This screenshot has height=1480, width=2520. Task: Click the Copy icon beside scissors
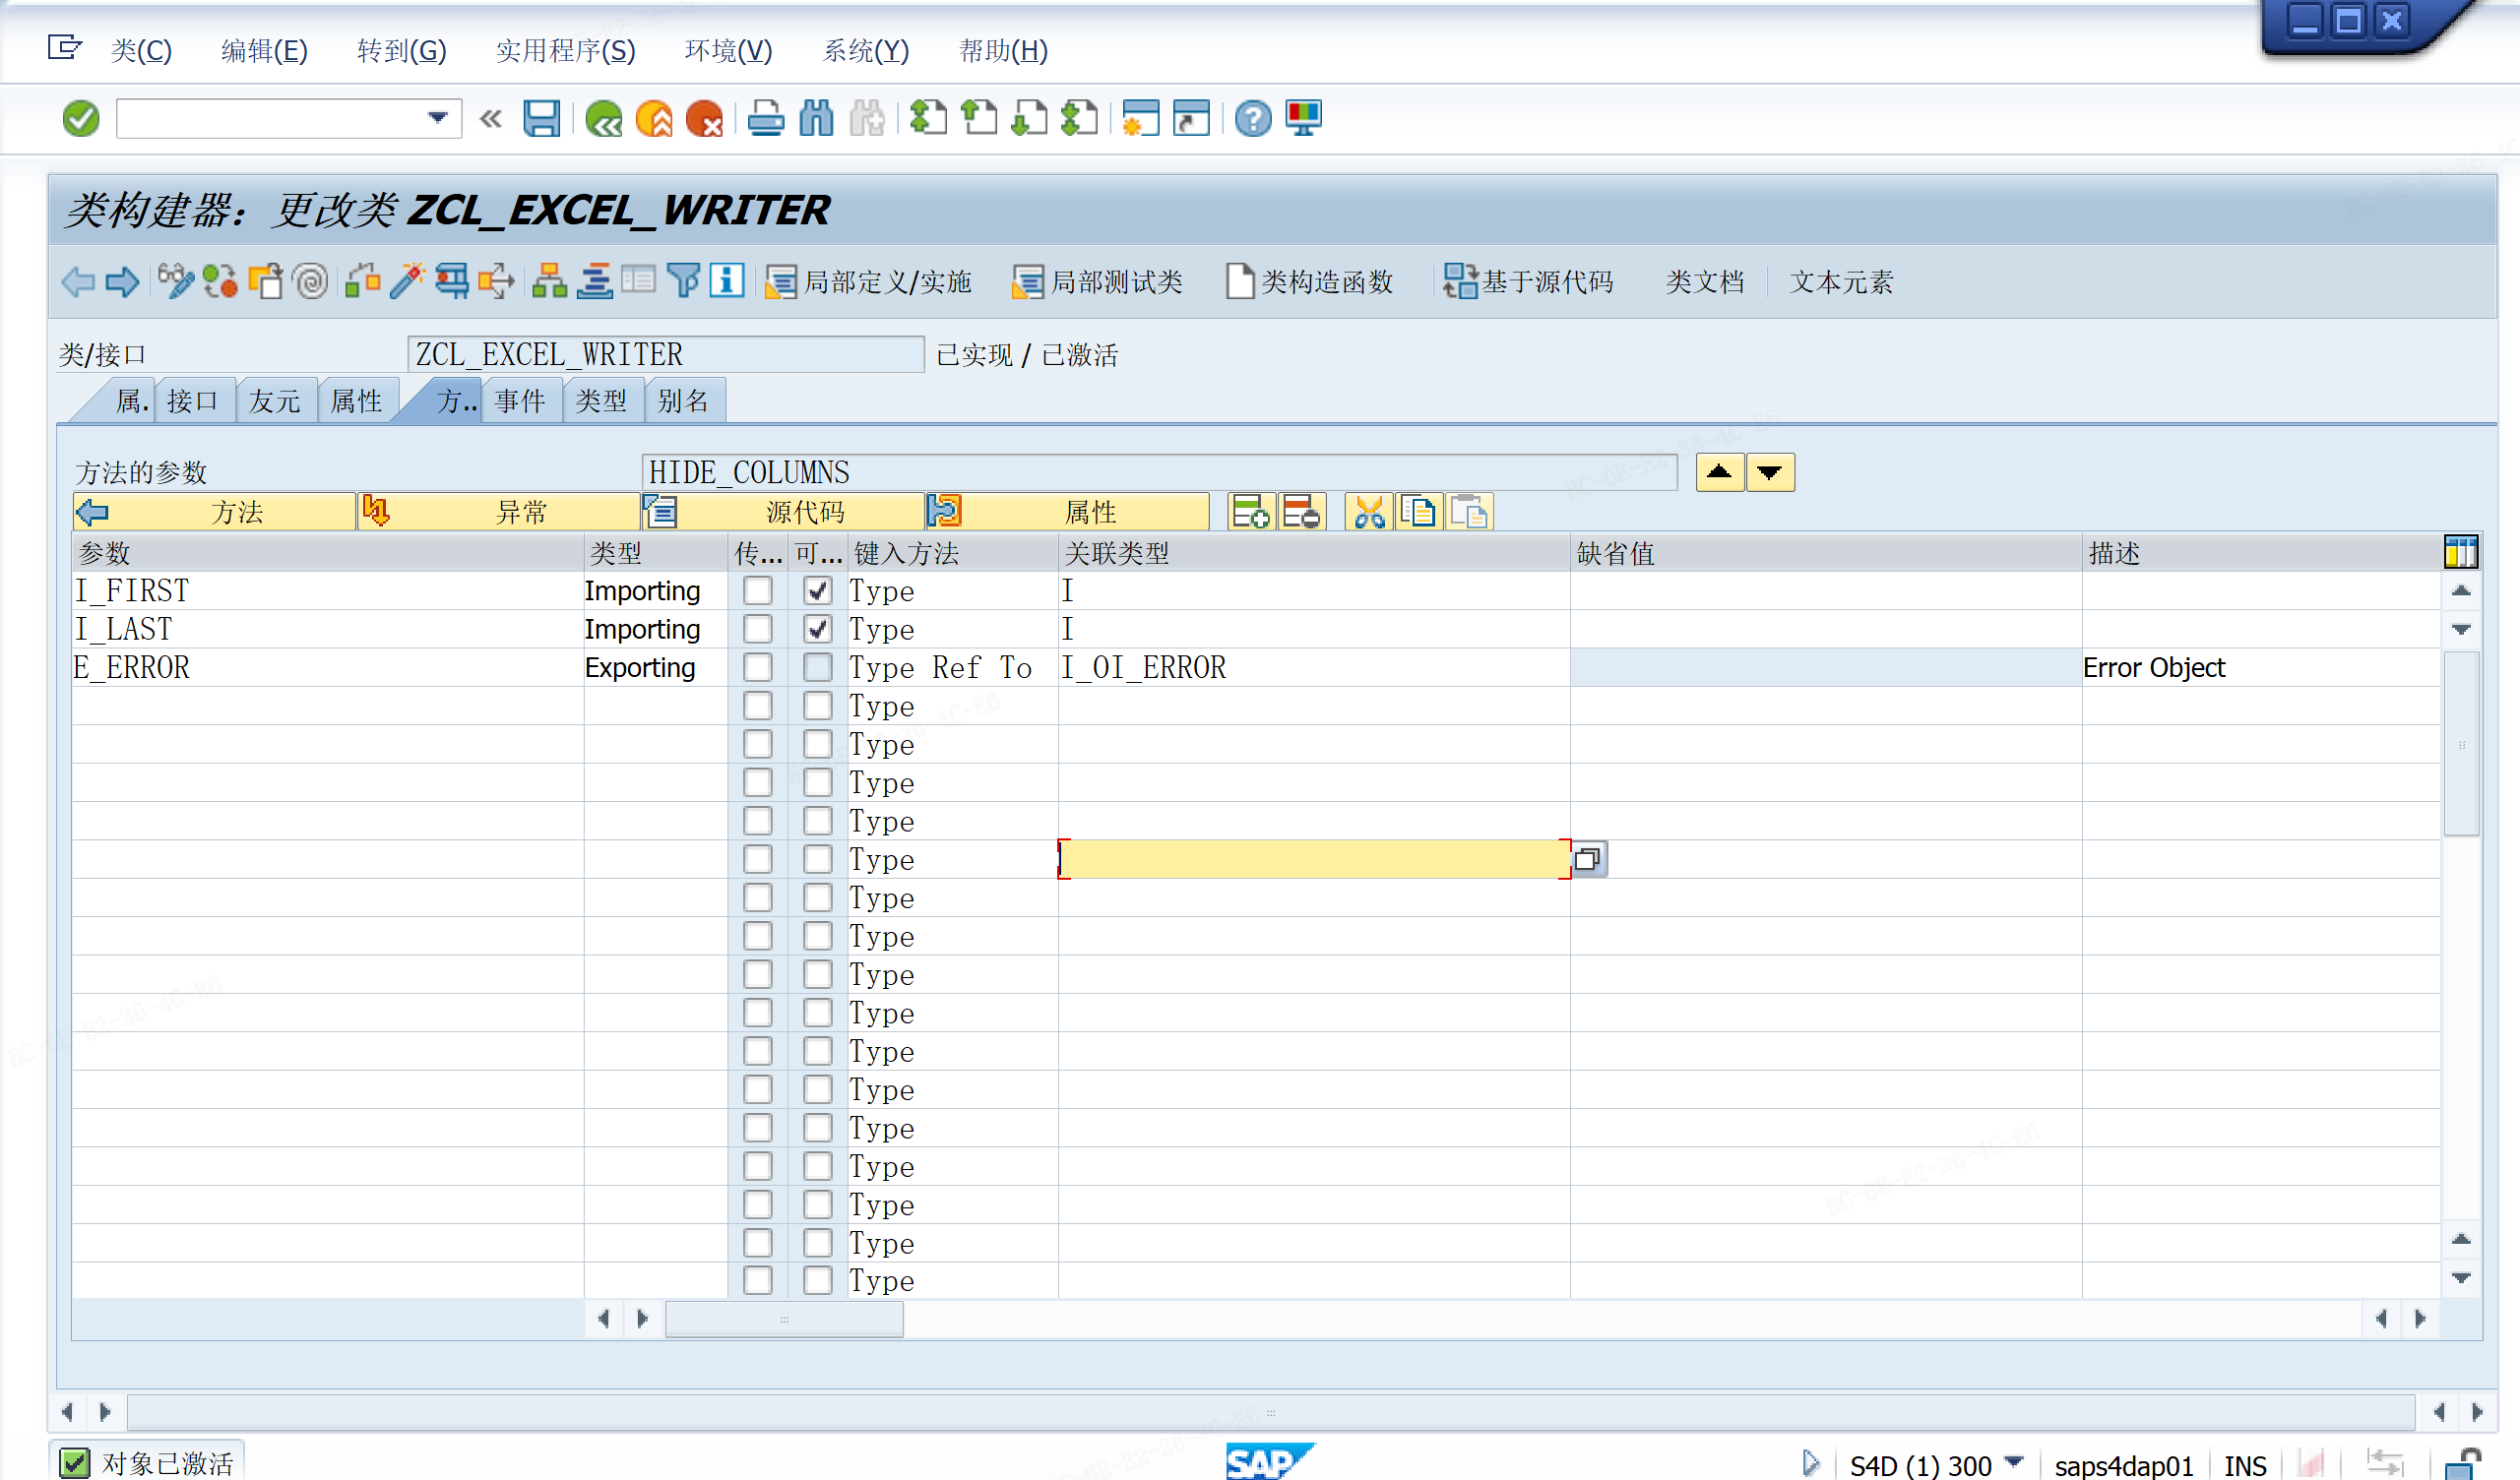(1419, 513)
